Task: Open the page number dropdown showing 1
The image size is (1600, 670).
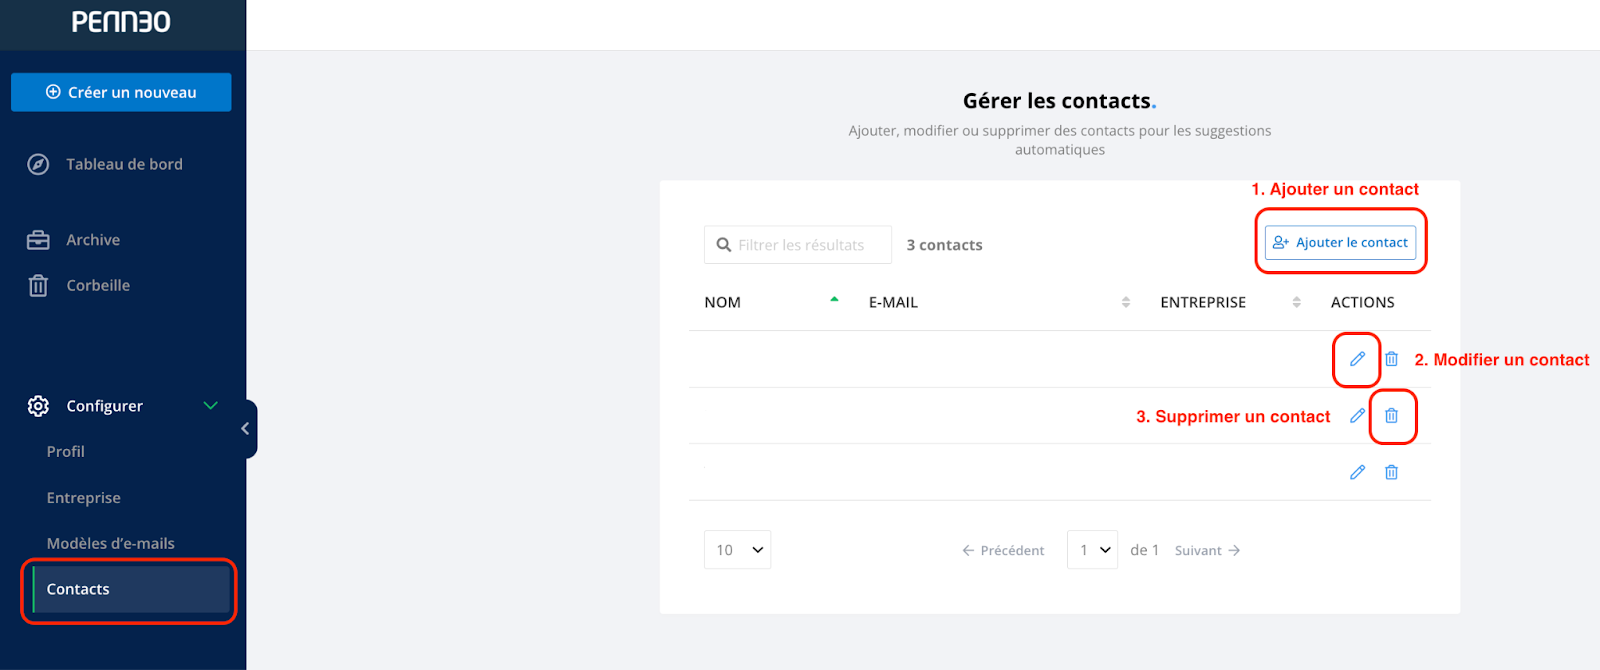Action: [x=1092, y=550]
